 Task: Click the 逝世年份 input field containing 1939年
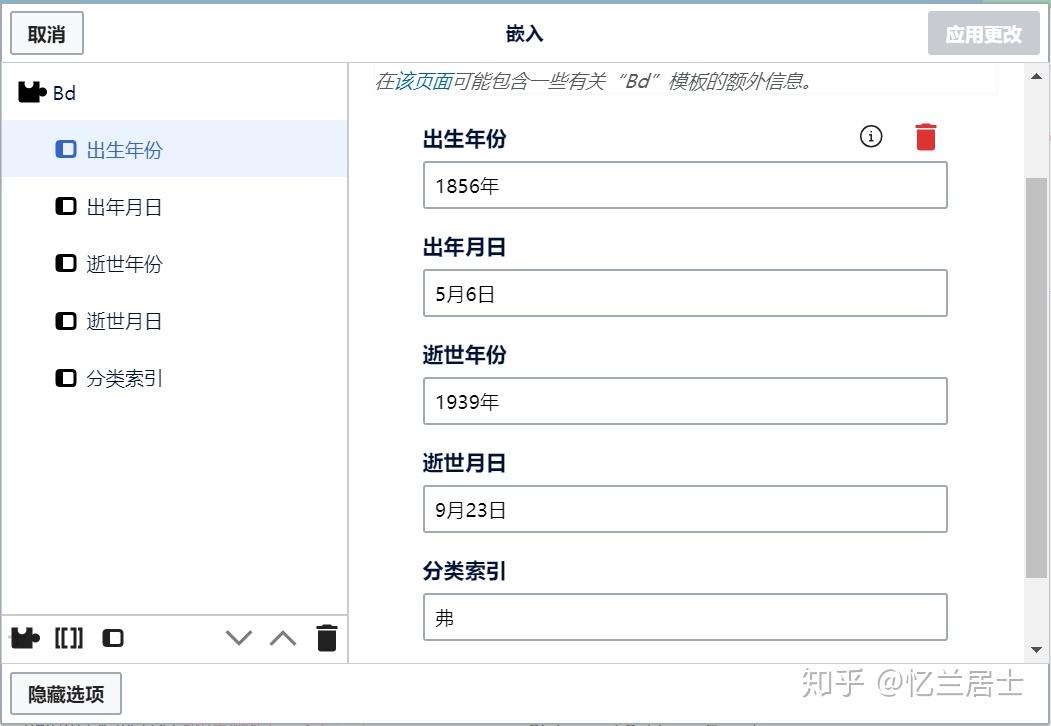685,402
